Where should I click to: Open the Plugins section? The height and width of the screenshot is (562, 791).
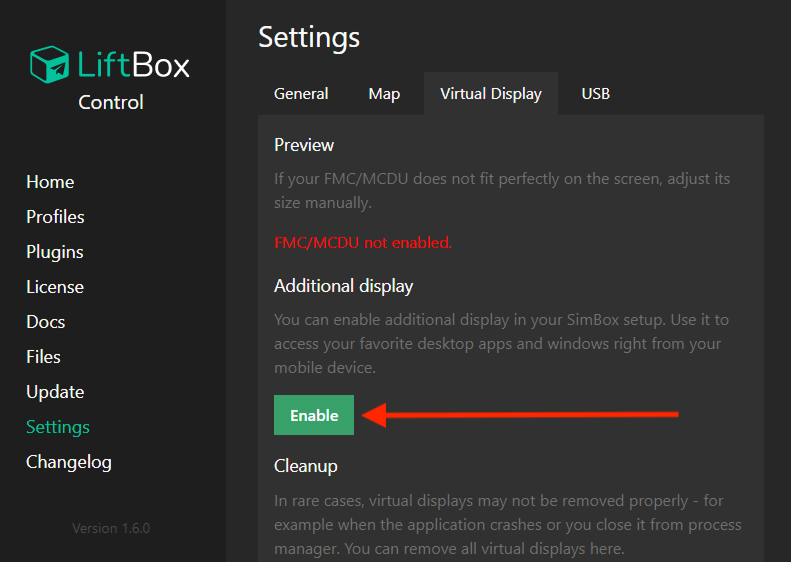tap(55, 252)
